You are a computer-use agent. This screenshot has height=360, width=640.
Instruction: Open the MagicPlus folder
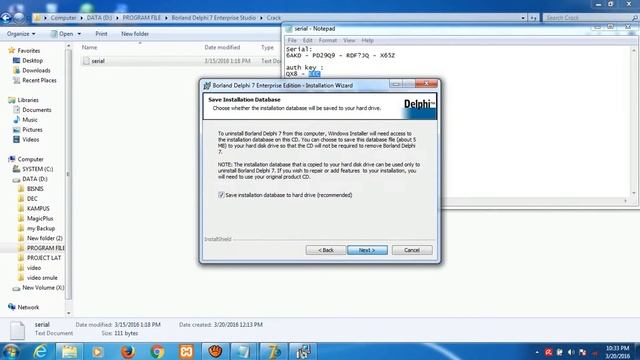pos(40,218)
